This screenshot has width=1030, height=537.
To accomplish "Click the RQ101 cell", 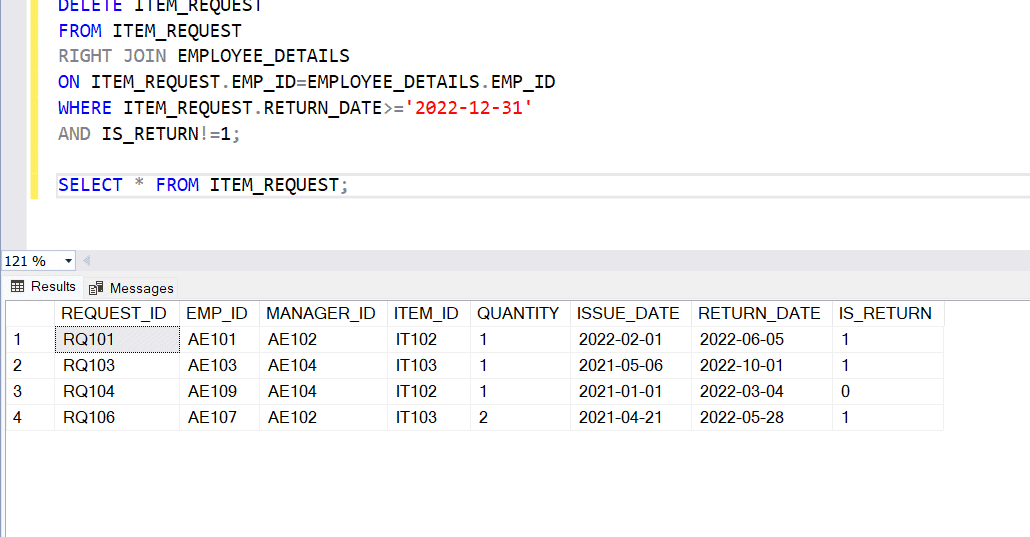I will pyautogui.click(x=117, y=340).
